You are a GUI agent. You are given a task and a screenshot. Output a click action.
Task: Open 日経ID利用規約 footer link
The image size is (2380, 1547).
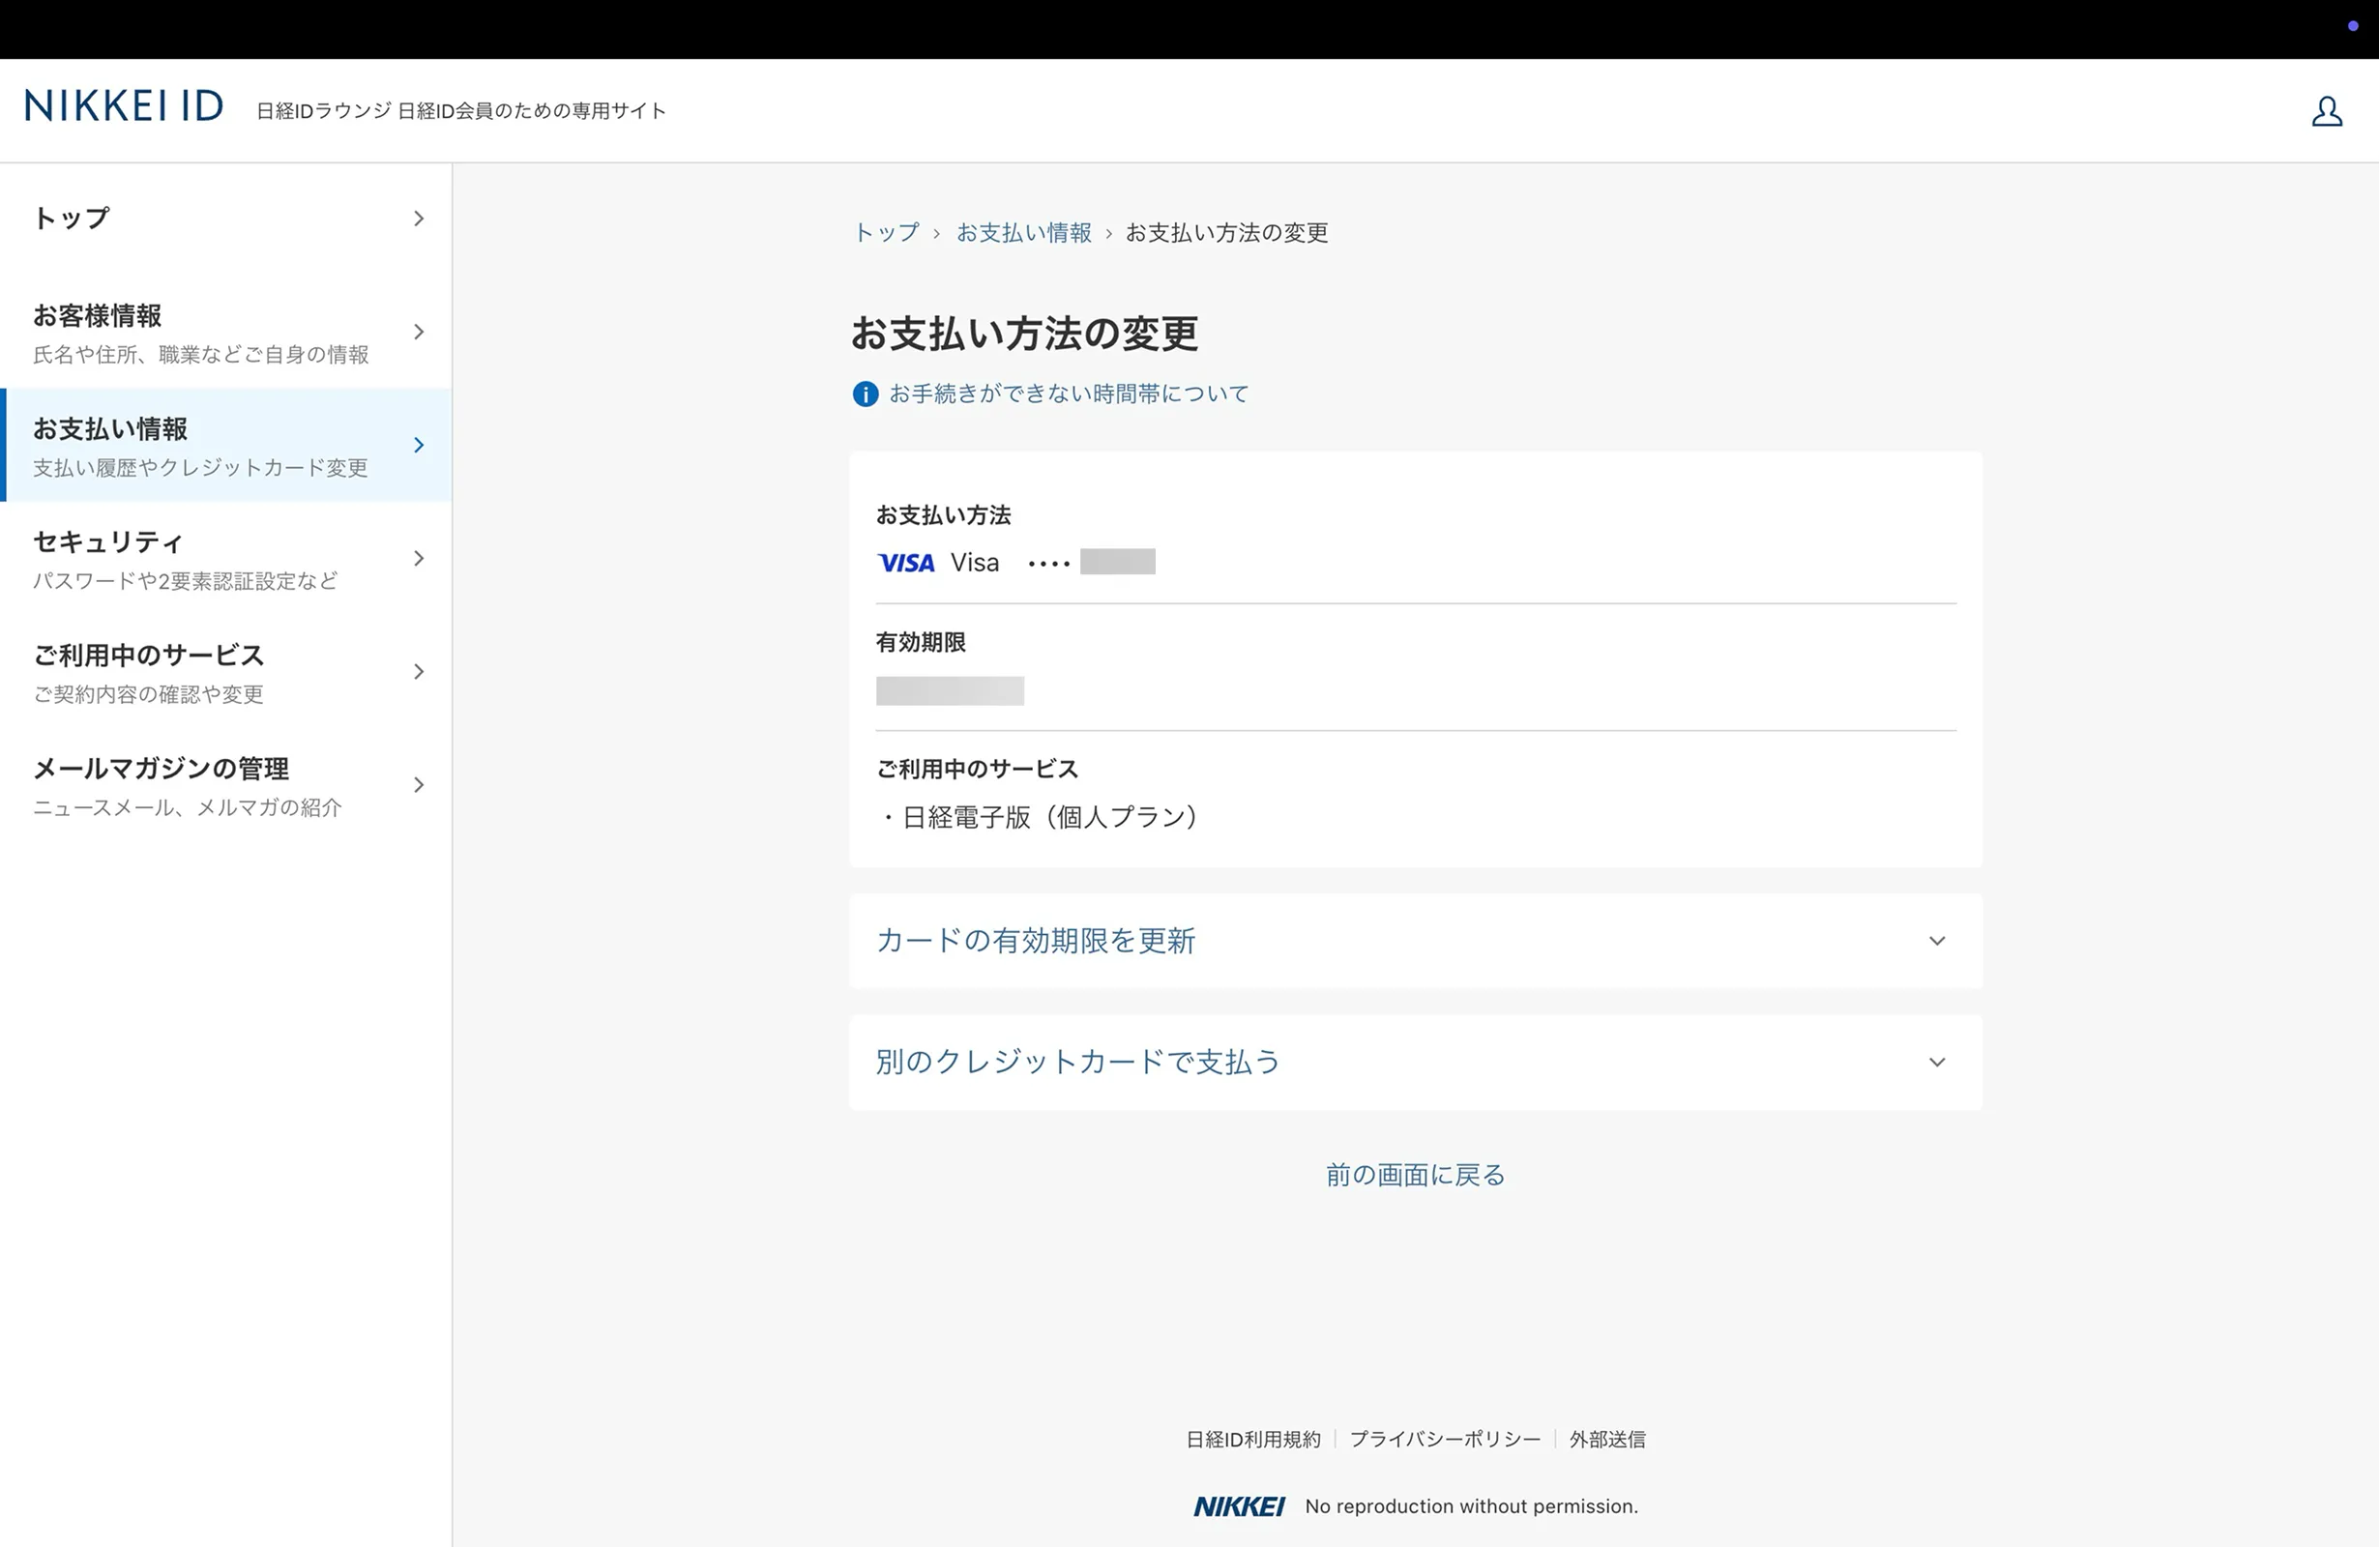[x=1253, y=1439]
